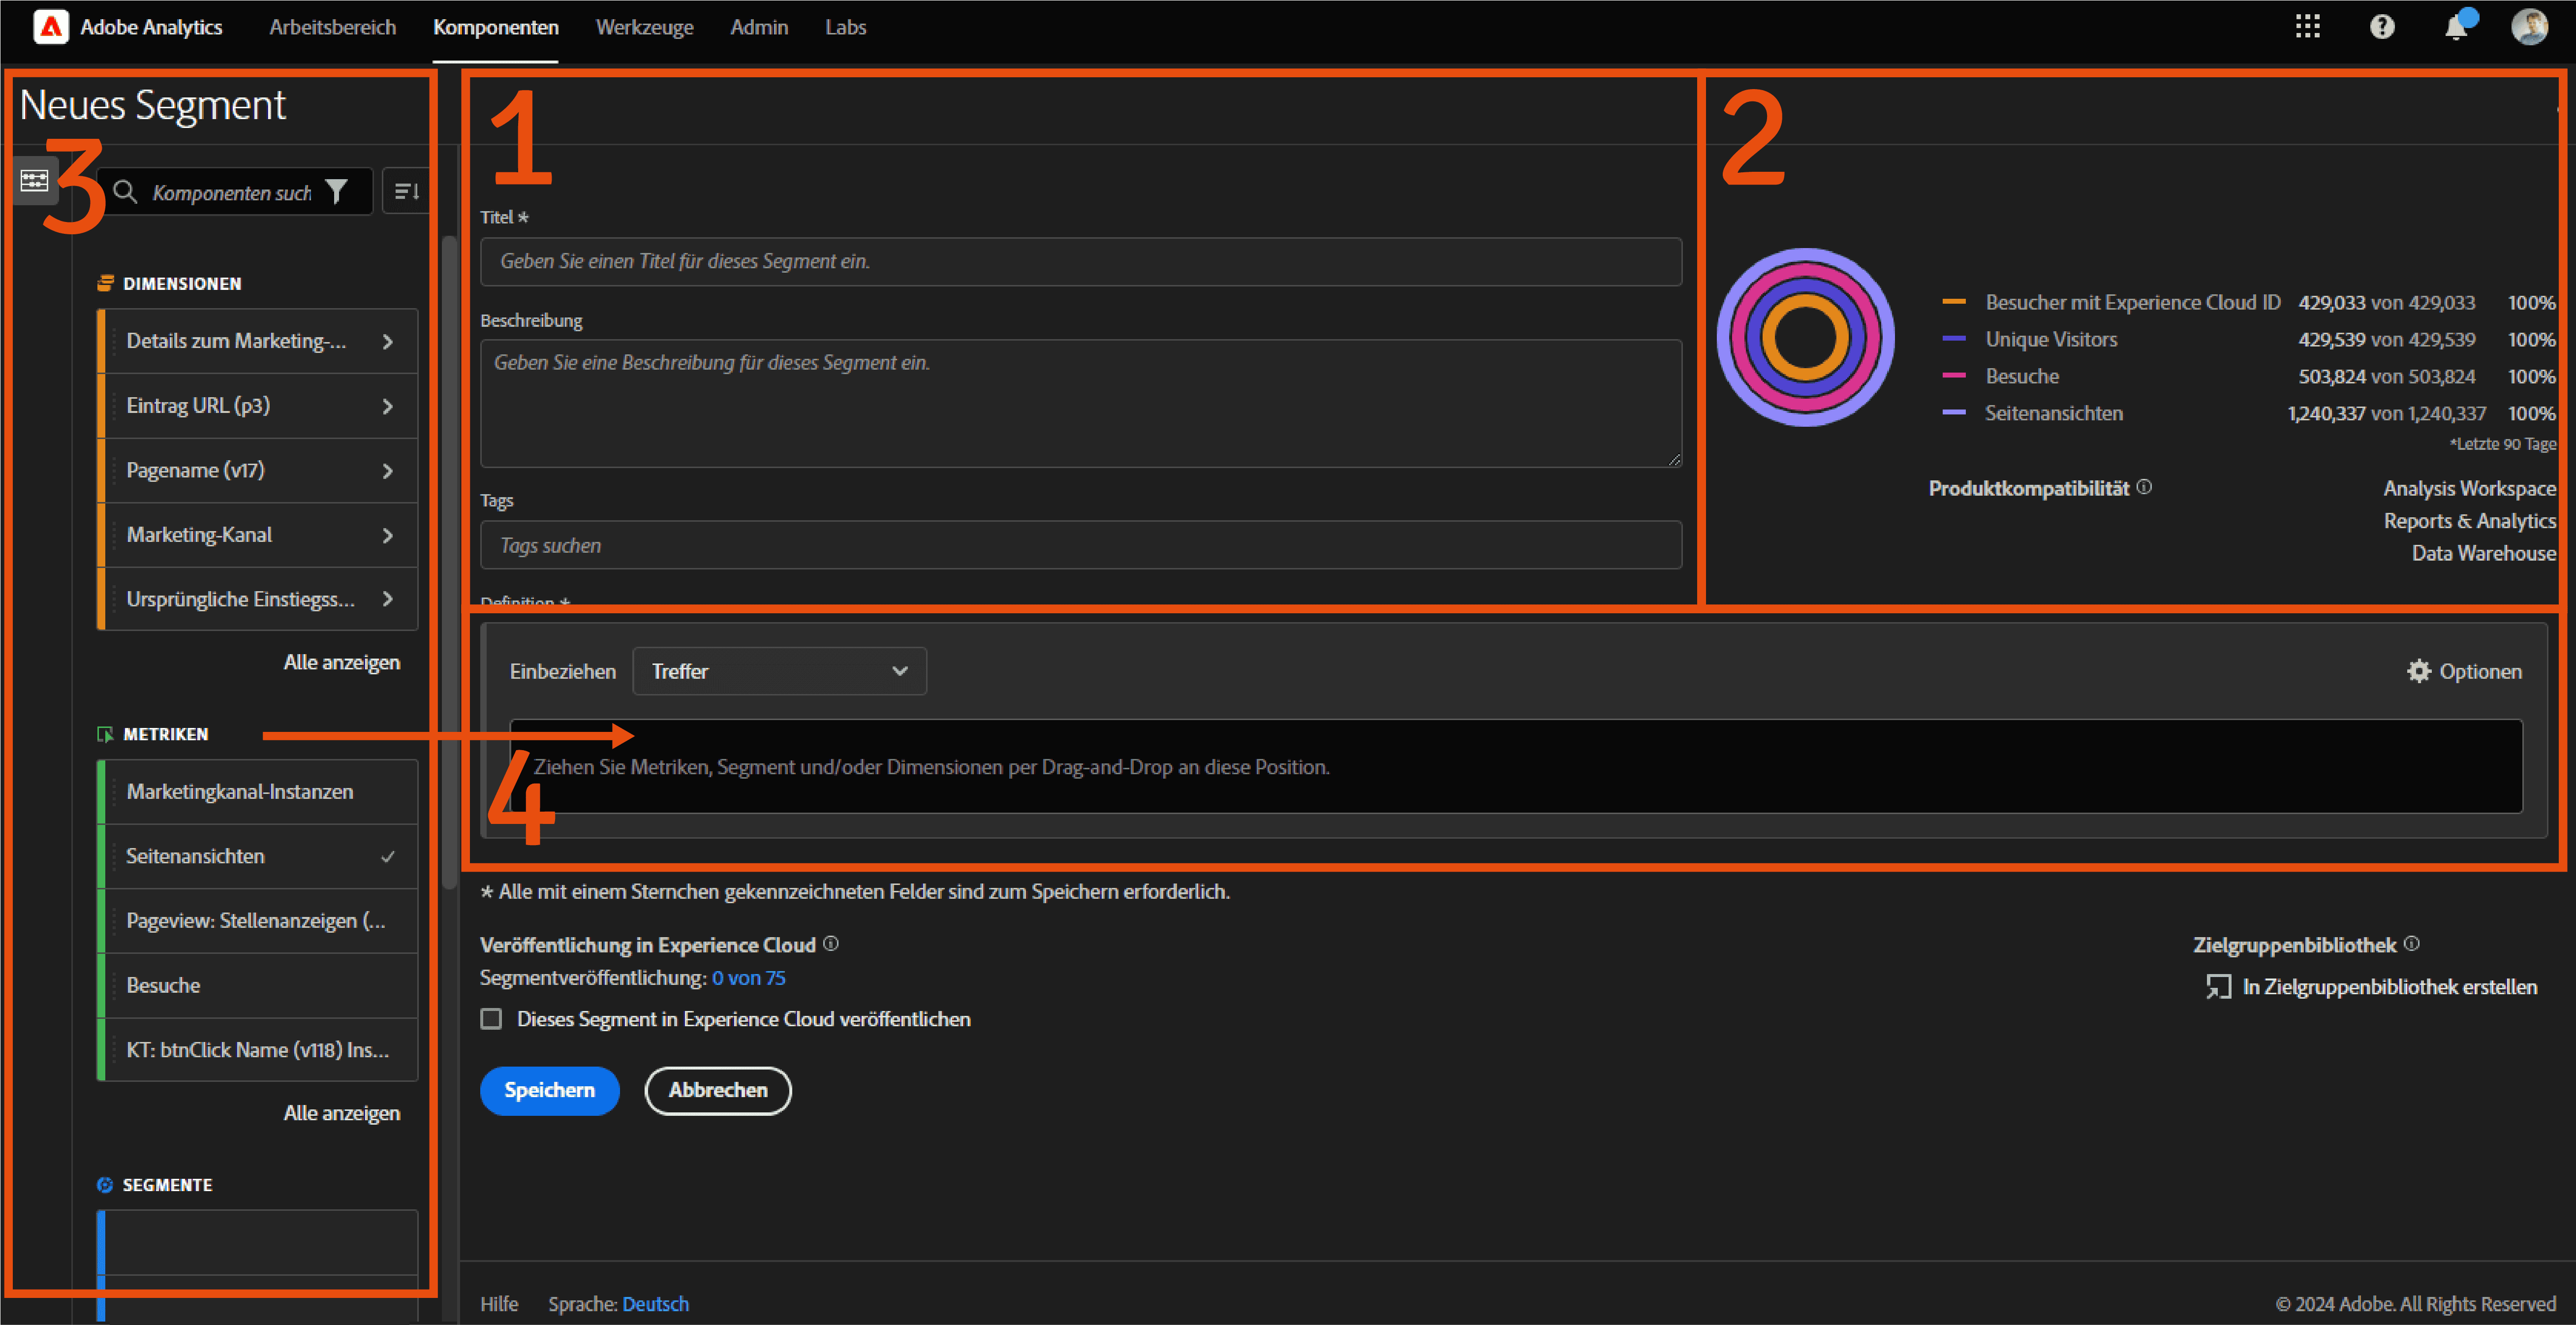The width and height of the screenshot is (2576, 1325).
Task: Click the audience library create icon
Action: (2218, 987)
